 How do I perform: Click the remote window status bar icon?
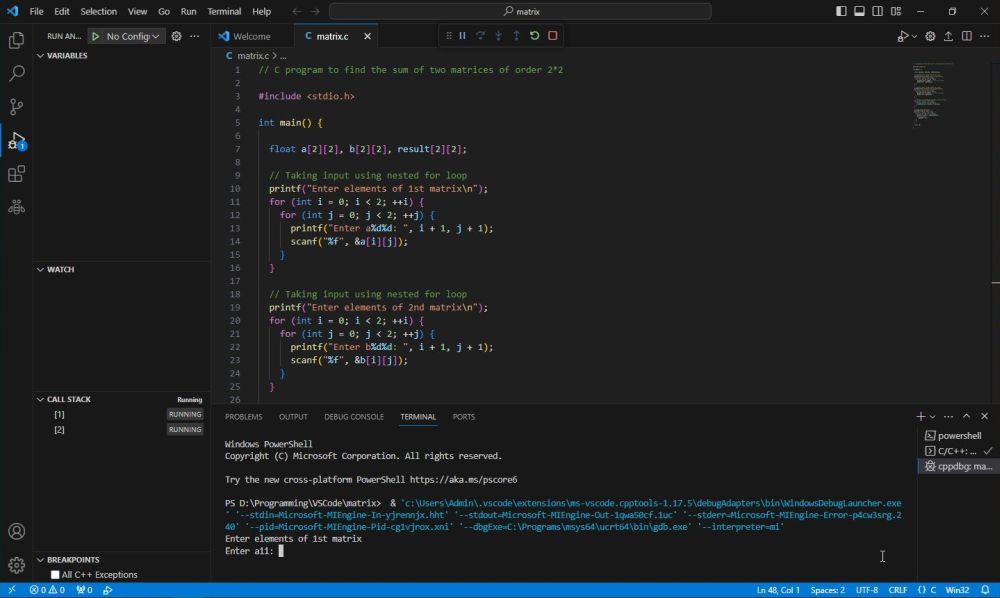pos(11,590)
